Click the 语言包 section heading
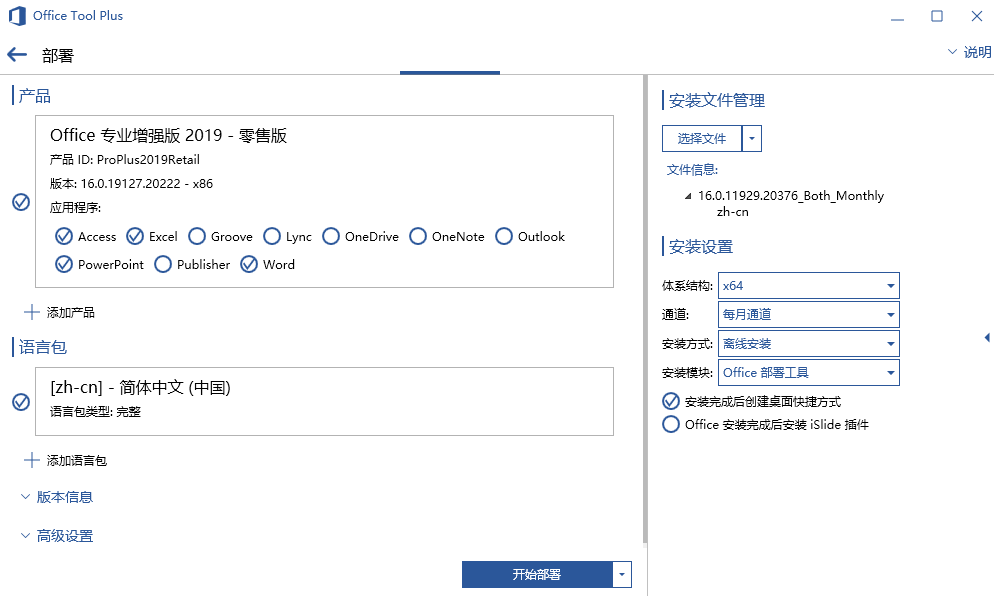This screenshot has width=994, height=596. pos(42,347)
